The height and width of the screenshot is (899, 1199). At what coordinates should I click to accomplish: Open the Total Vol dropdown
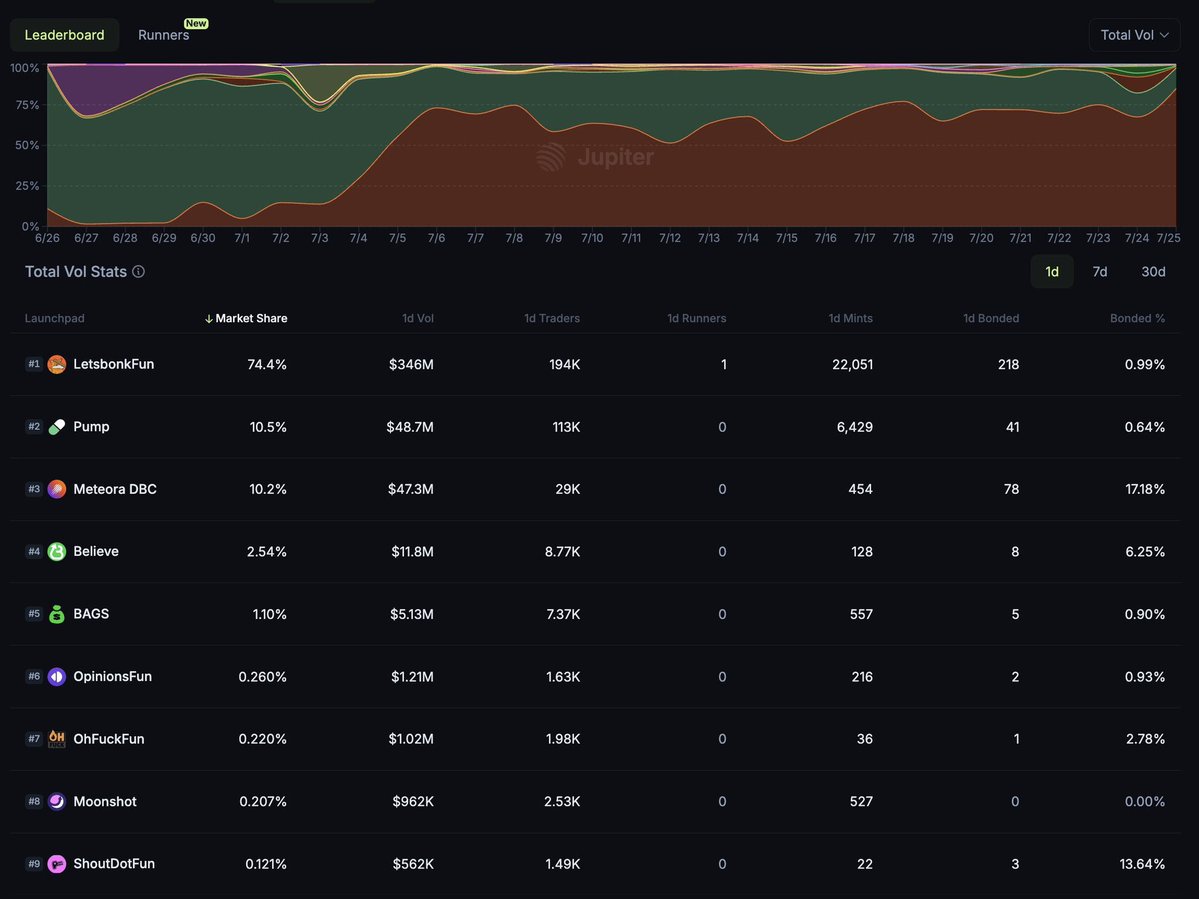click(1134, 35)
